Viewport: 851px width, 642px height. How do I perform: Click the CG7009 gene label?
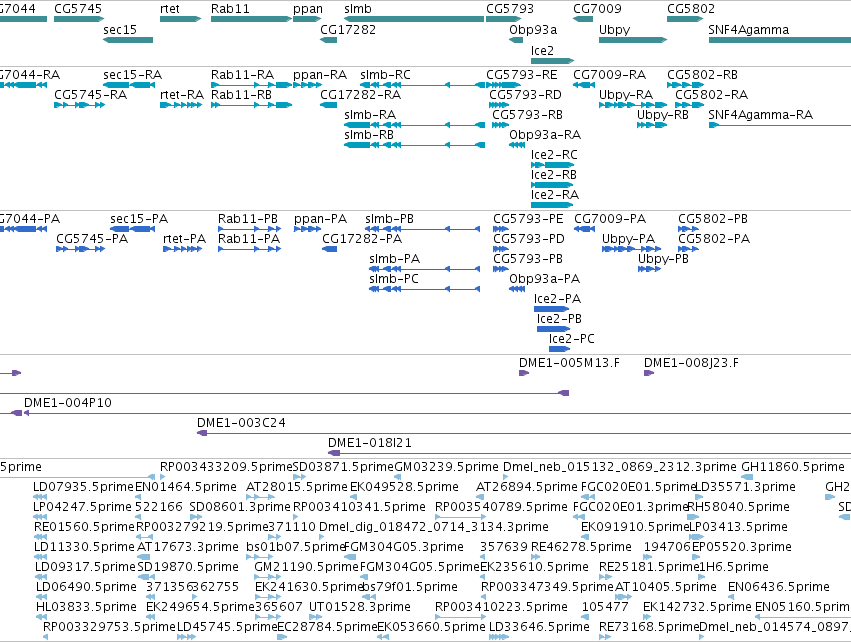tap(597, 9)
